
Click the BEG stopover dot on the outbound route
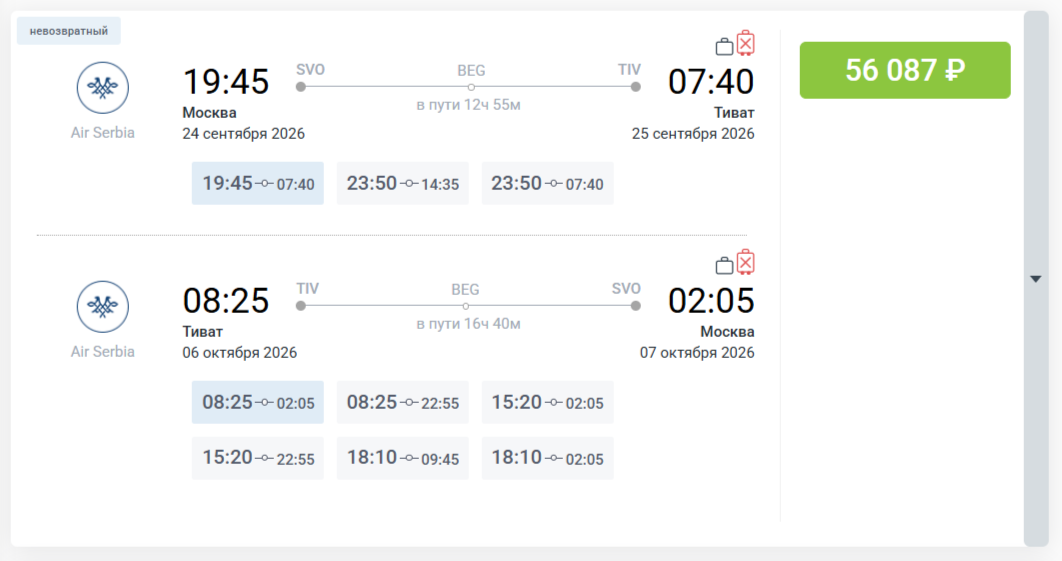click(x=471, y=87)
